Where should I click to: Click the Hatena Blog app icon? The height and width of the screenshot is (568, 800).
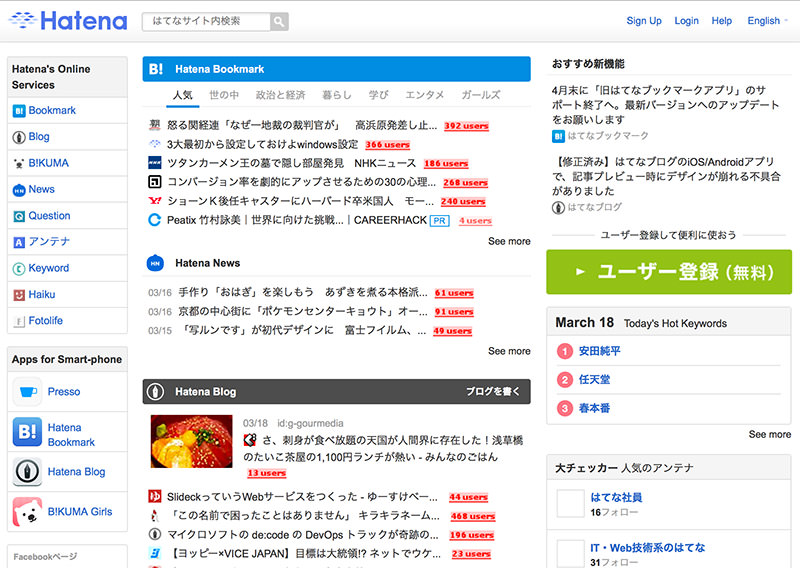click(x=27, y=472)
